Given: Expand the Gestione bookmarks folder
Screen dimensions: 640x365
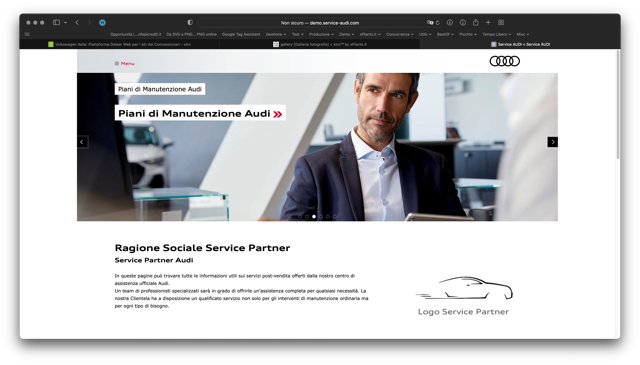Looking at the screenshot, I should (276, 34).
